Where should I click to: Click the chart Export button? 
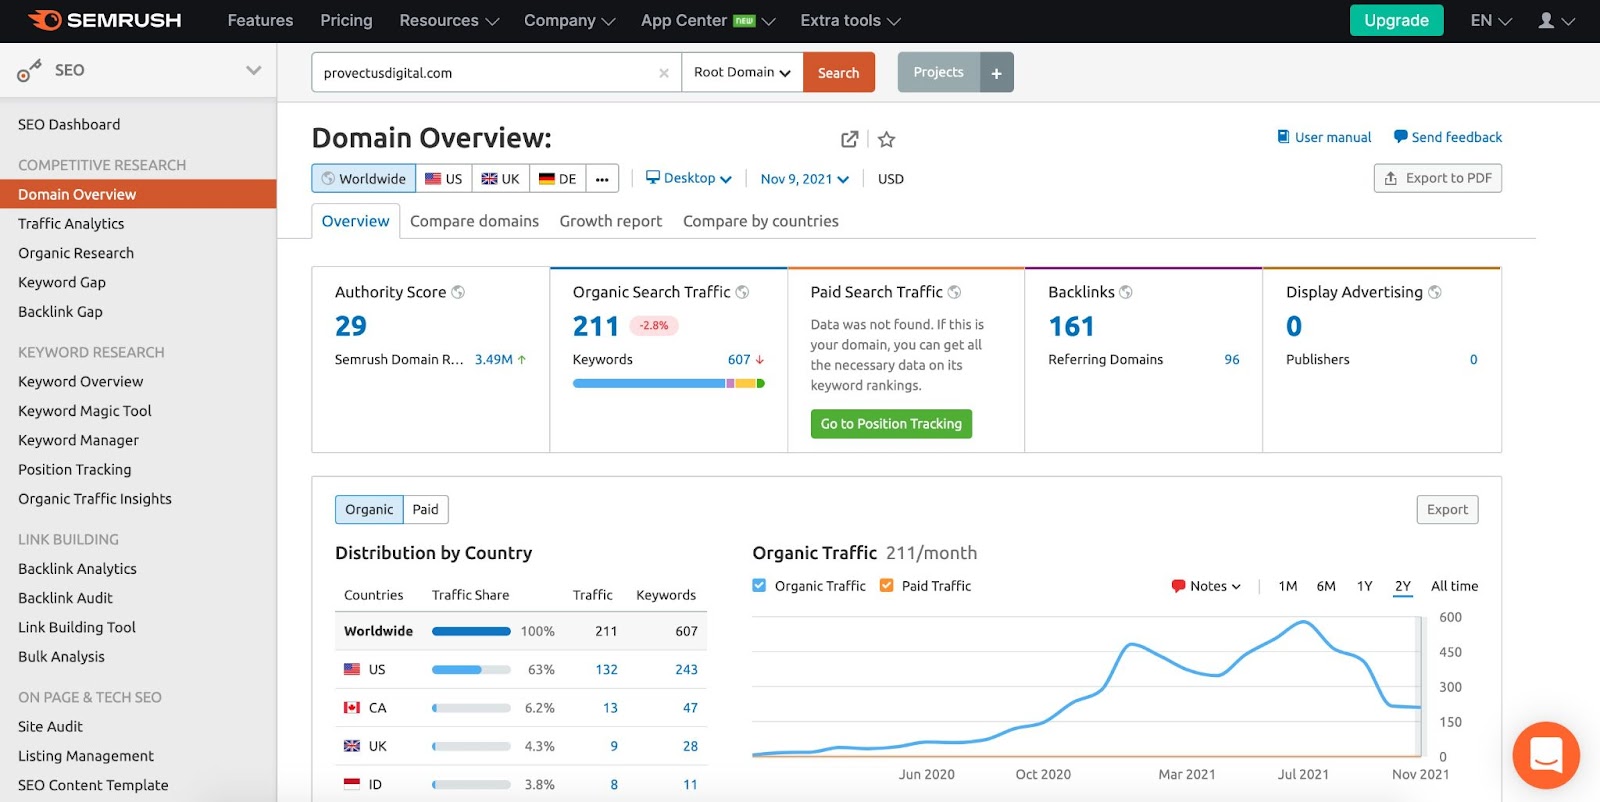[x=1447, y=510]
